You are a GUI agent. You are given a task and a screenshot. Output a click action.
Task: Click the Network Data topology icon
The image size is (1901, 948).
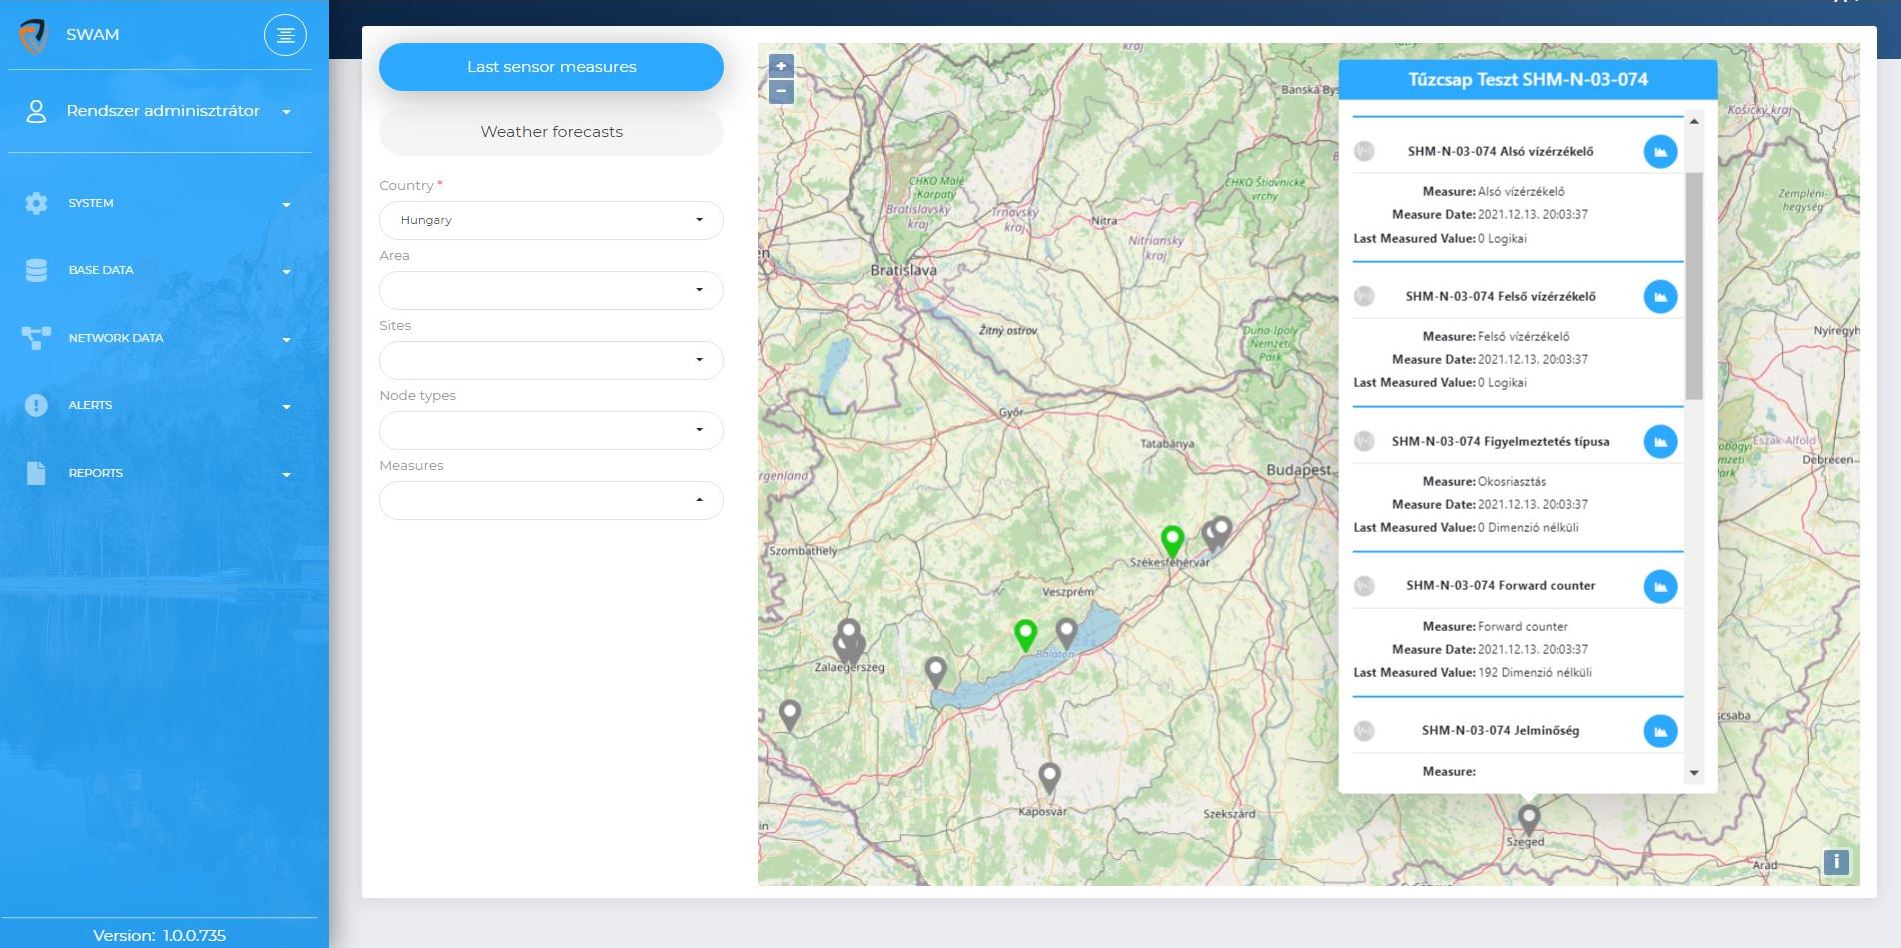[36, 338]
